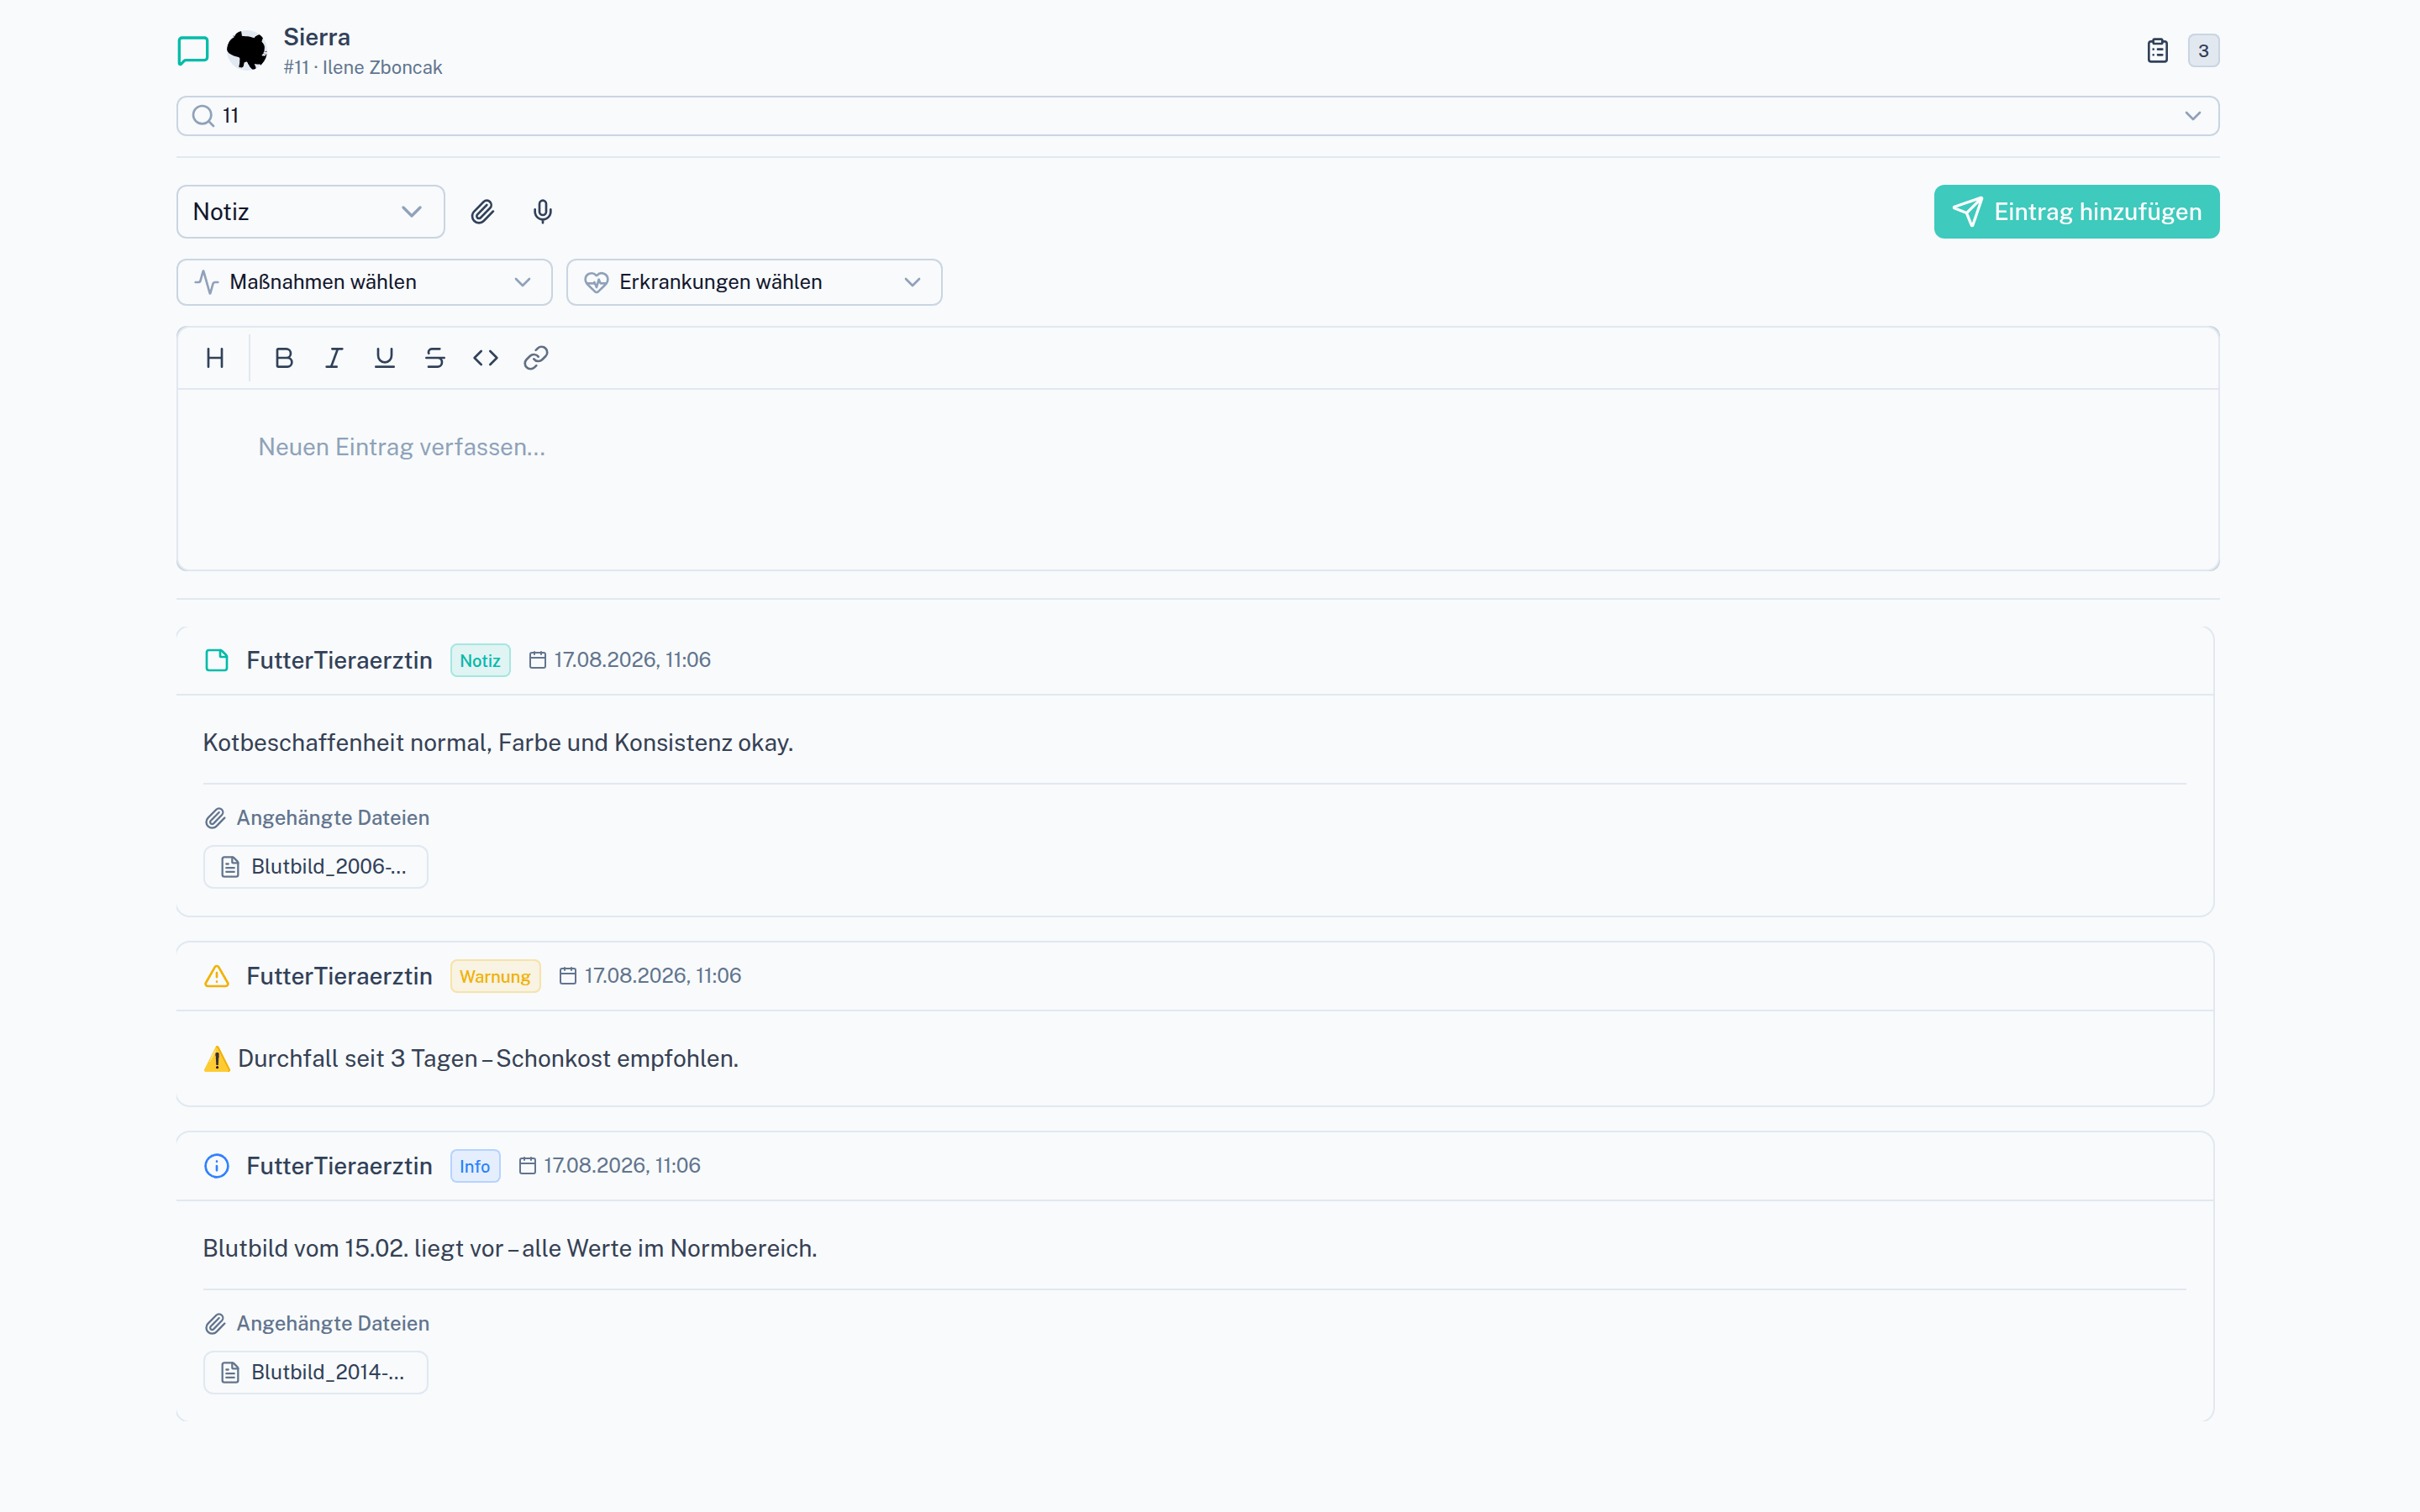Screen dimensions: 2420x1512
Task: Attach a file with the paperclip icon
Action: click(x=482, y=212)
